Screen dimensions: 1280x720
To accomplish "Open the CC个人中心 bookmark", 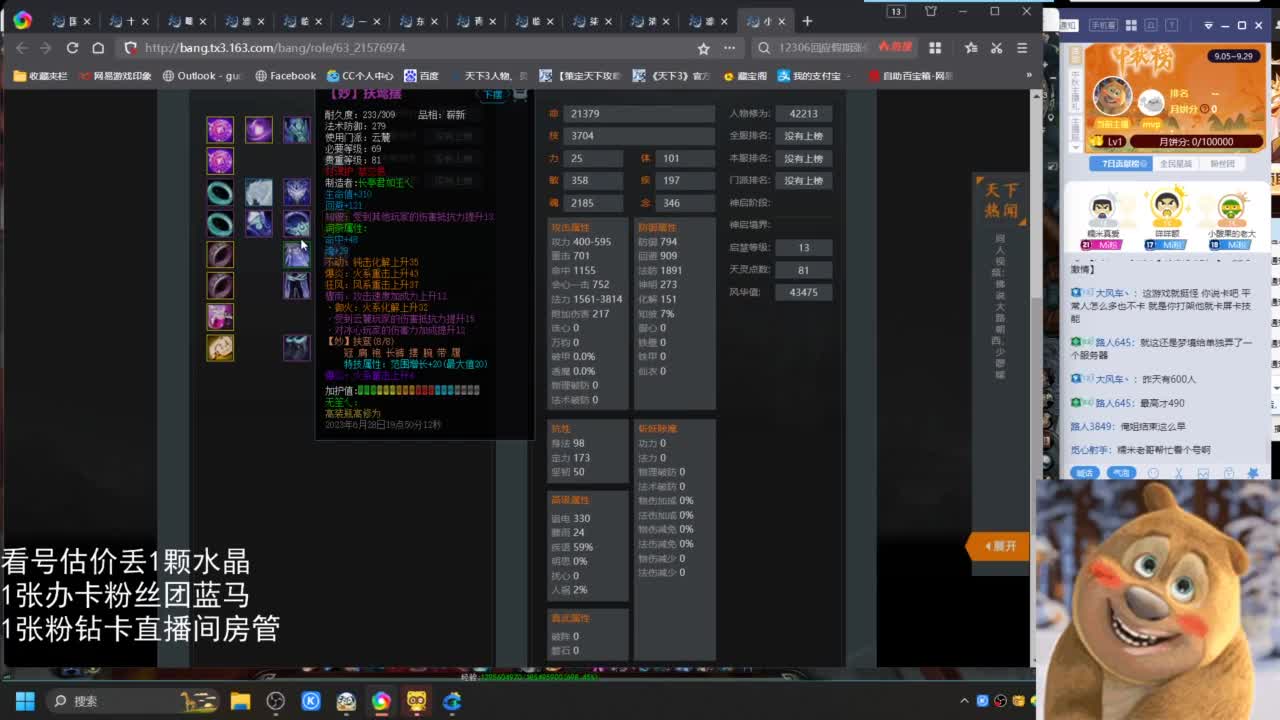I will pyautogui.click(x=360, y=76).
